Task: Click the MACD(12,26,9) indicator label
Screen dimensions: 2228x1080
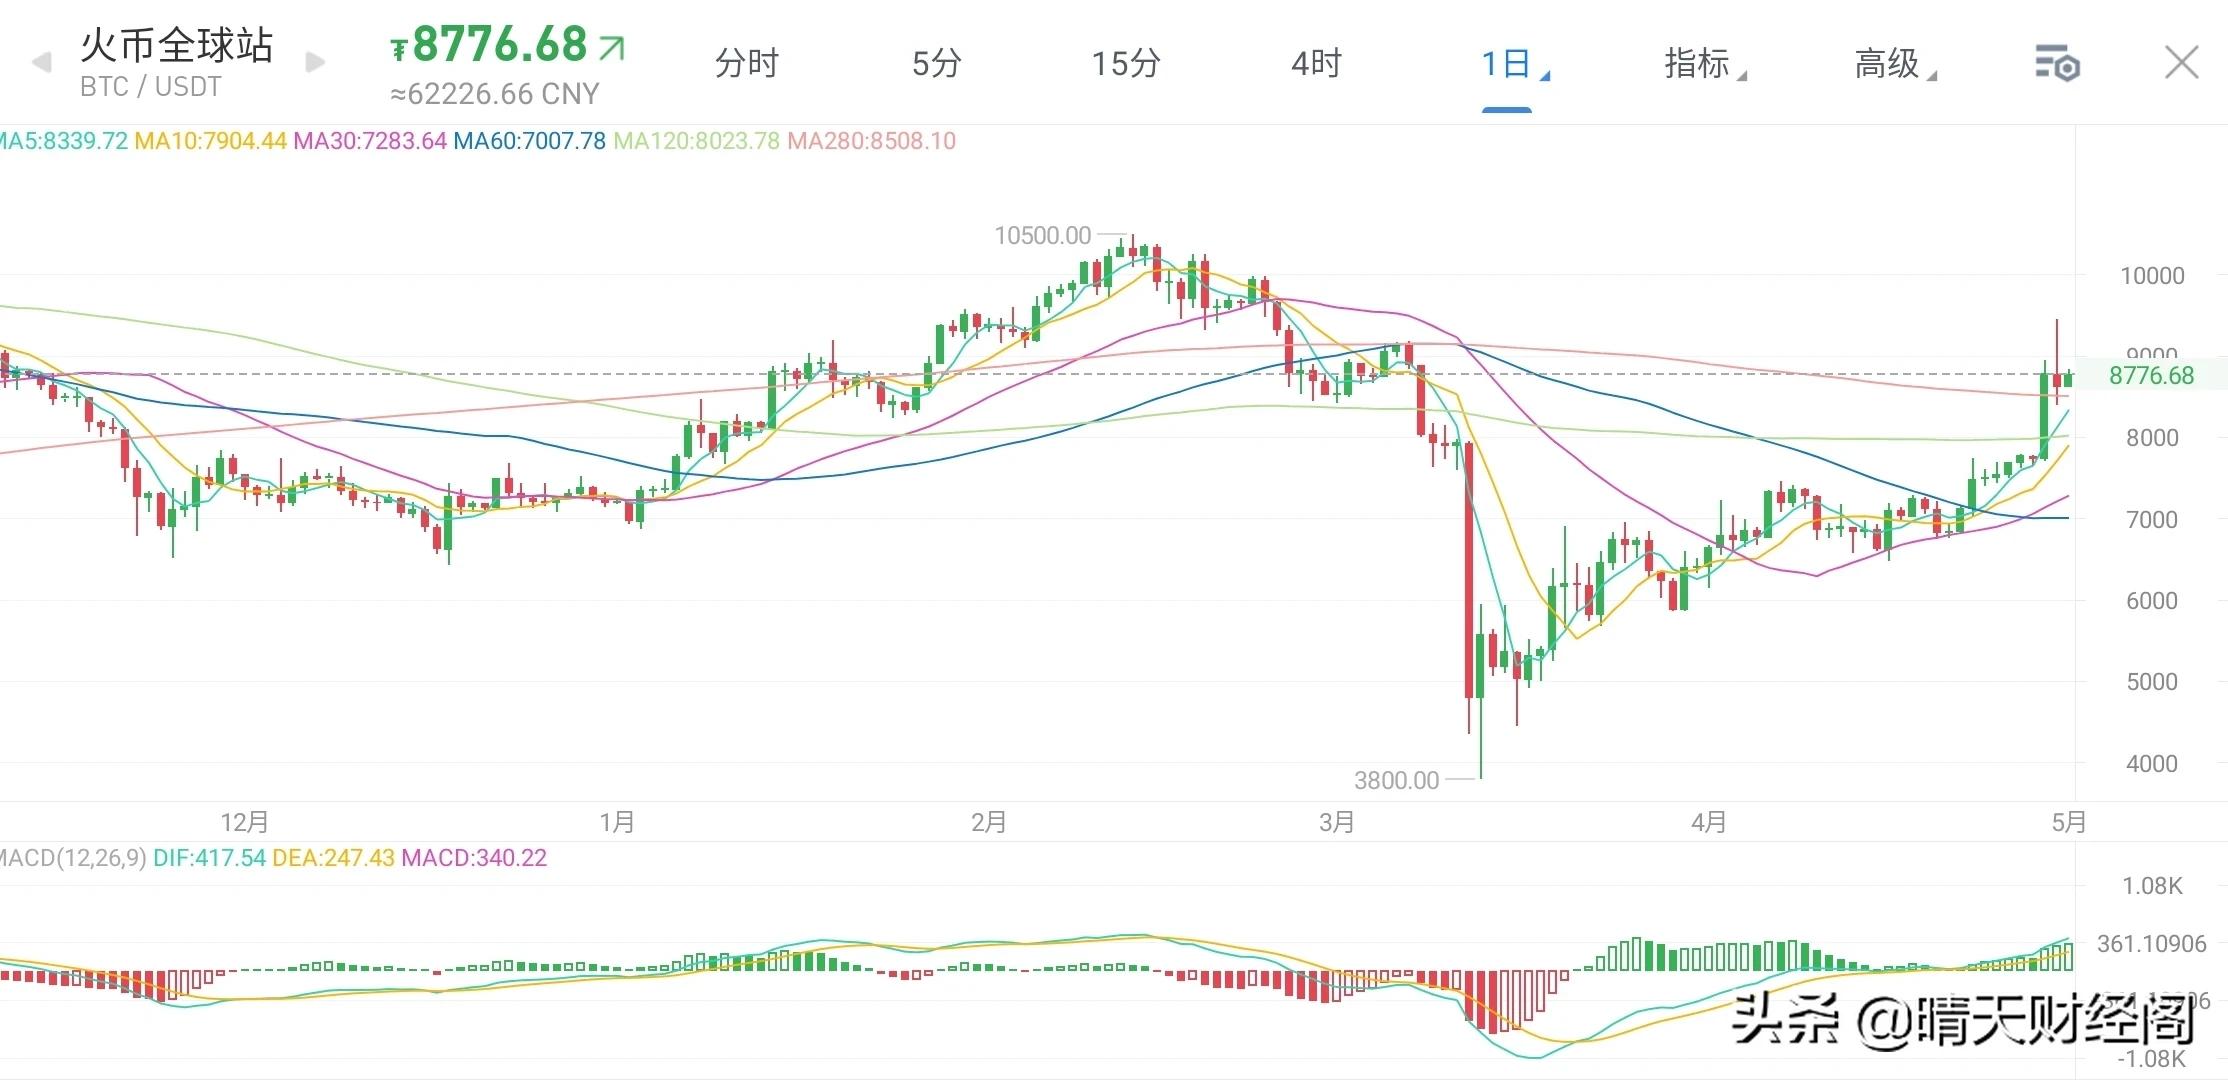Action: pos(72,858)
